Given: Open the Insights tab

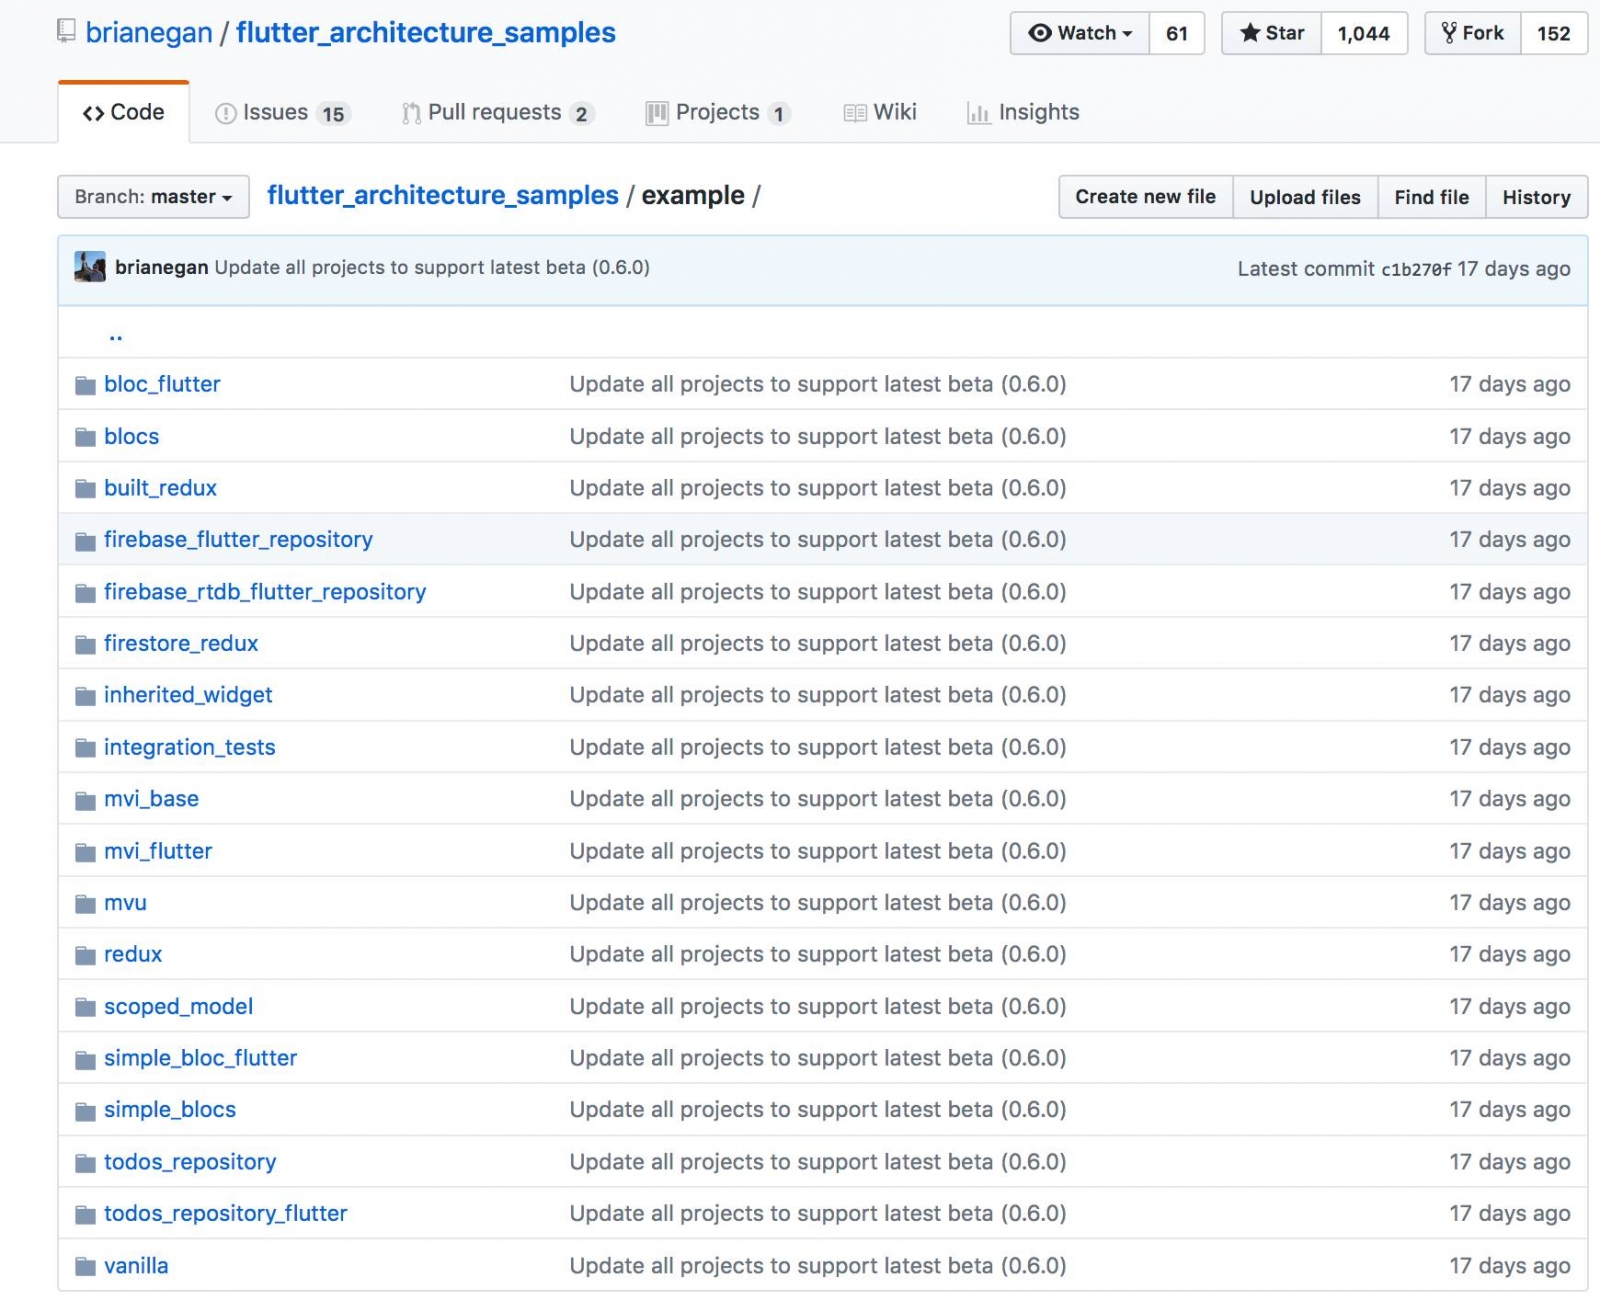Looking at the screenshot, I should [x=1023, y=112].
